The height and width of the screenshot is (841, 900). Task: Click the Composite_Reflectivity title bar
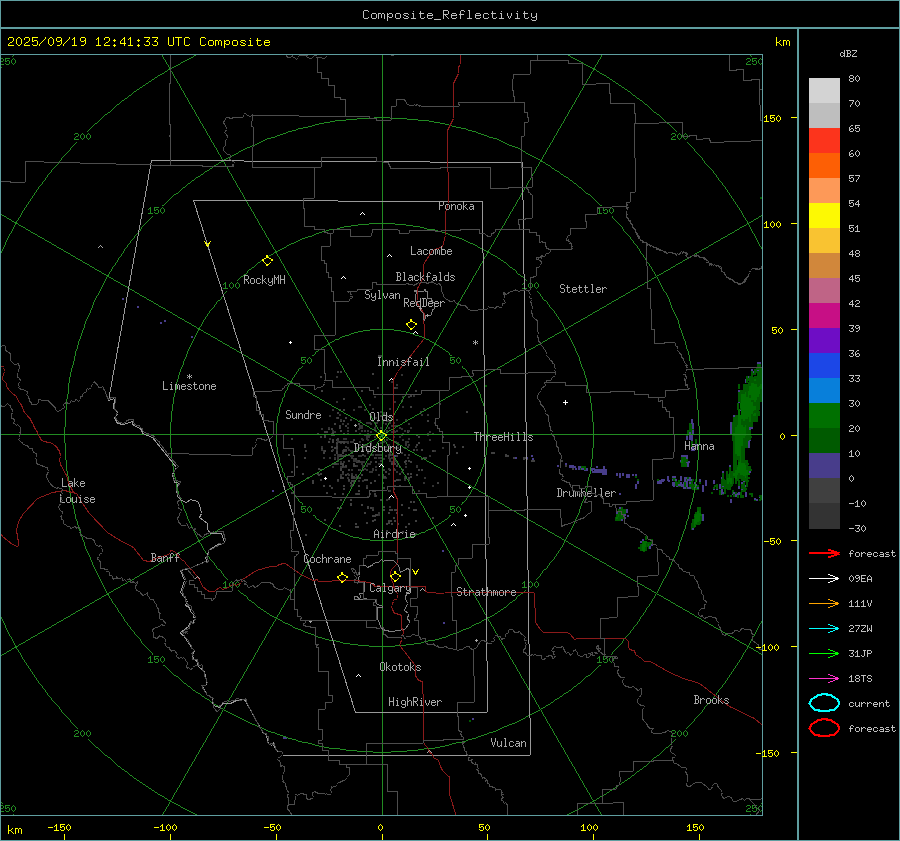pos(449,15)
